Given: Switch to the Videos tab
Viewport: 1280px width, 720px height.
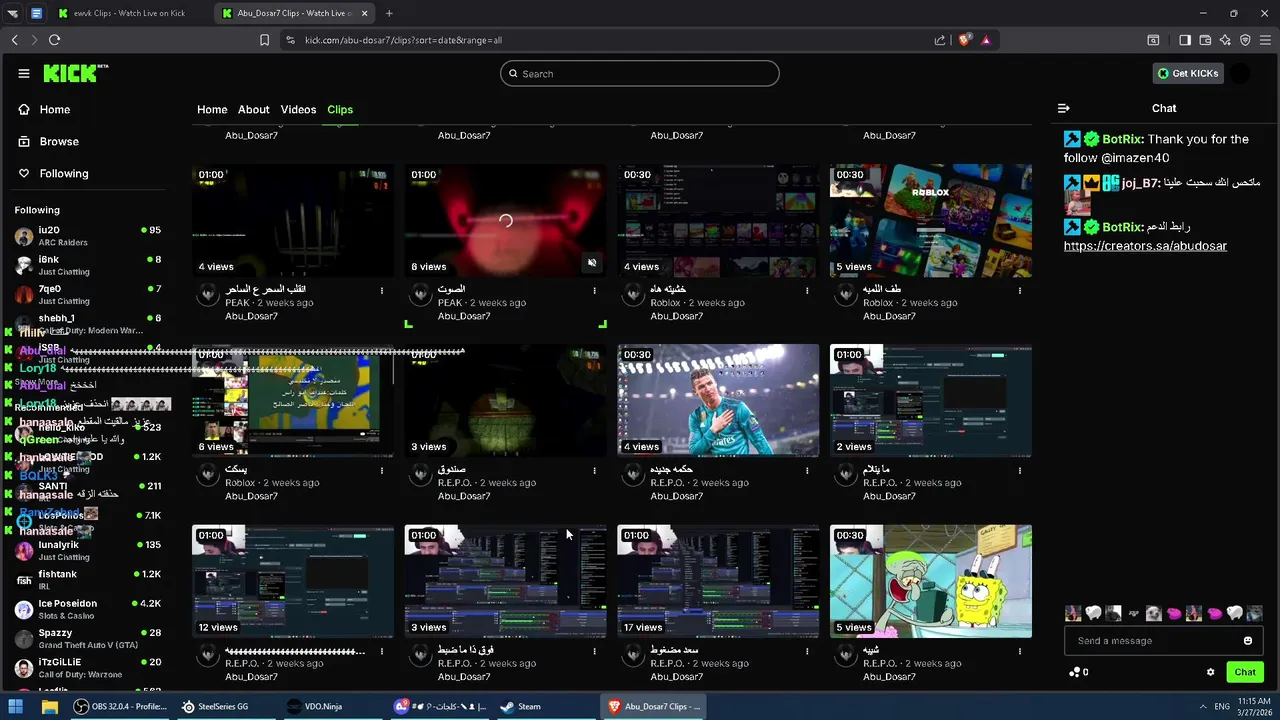Looking at the screenshot, I should tap(298, 109).
